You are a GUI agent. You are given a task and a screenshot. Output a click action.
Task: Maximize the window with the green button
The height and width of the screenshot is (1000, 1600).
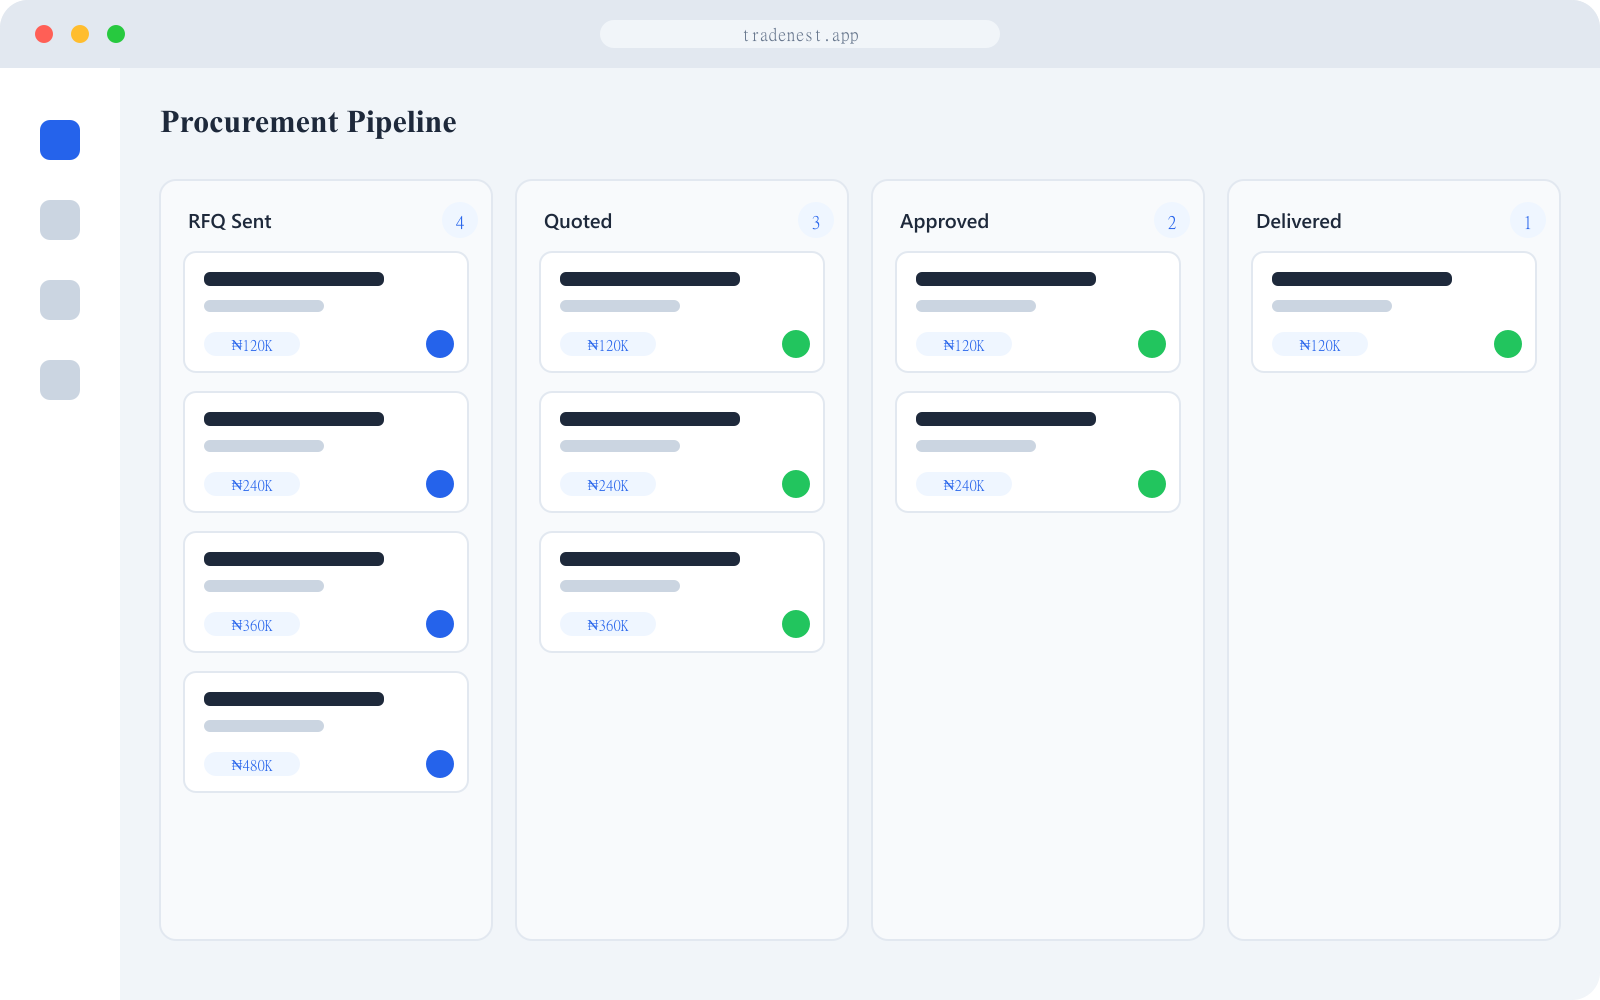pos(116,34)
